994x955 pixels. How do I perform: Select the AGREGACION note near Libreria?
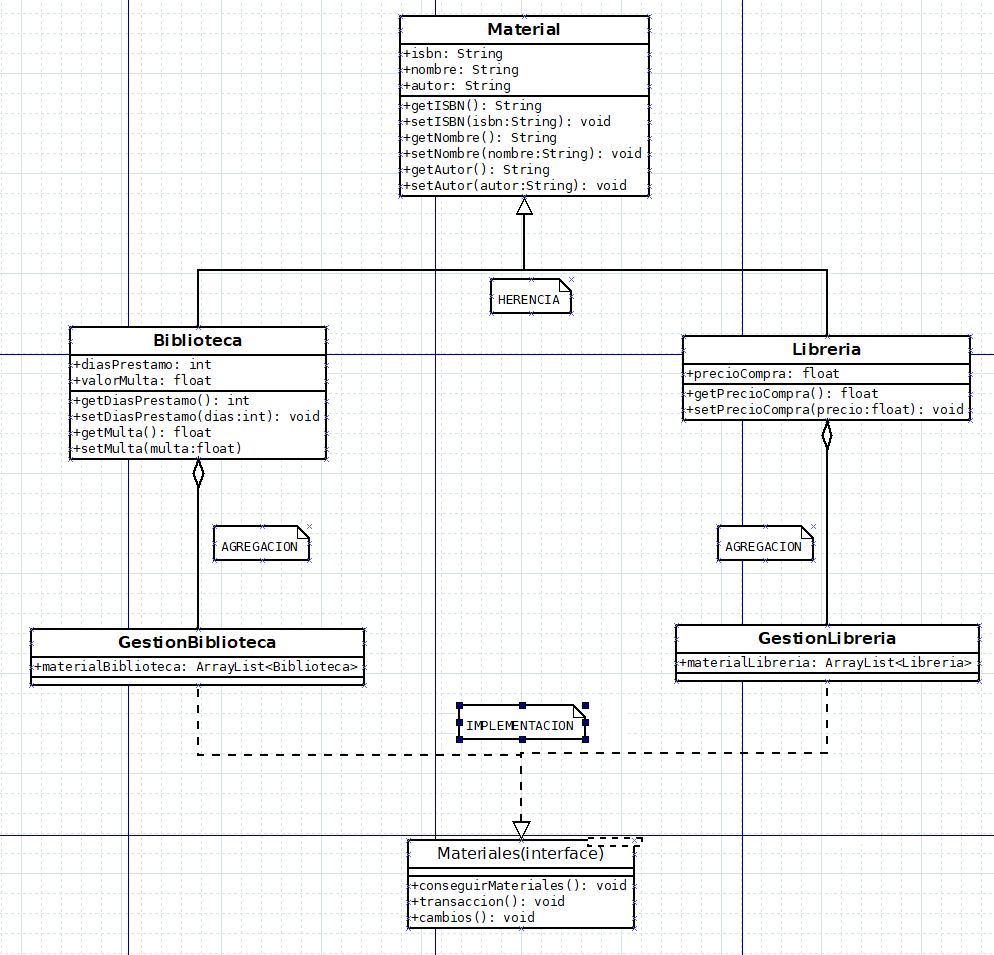[x=765, y=543]
